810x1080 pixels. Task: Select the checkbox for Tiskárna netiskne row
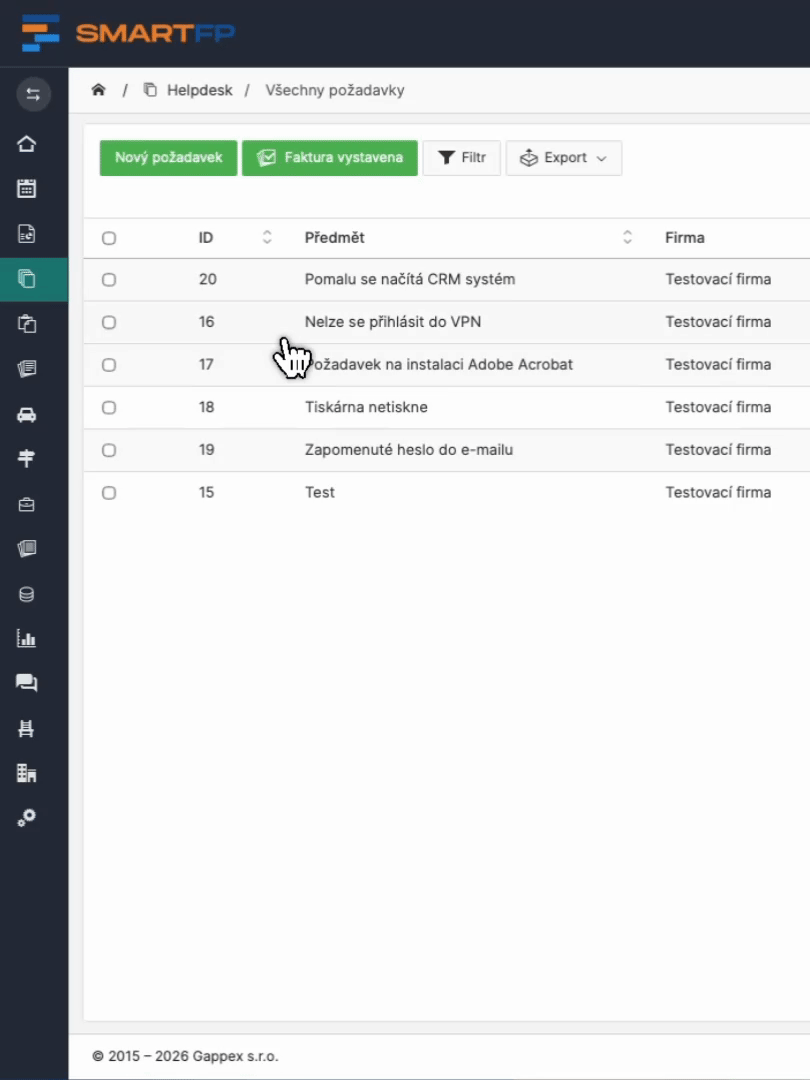[x=109, y=408]
